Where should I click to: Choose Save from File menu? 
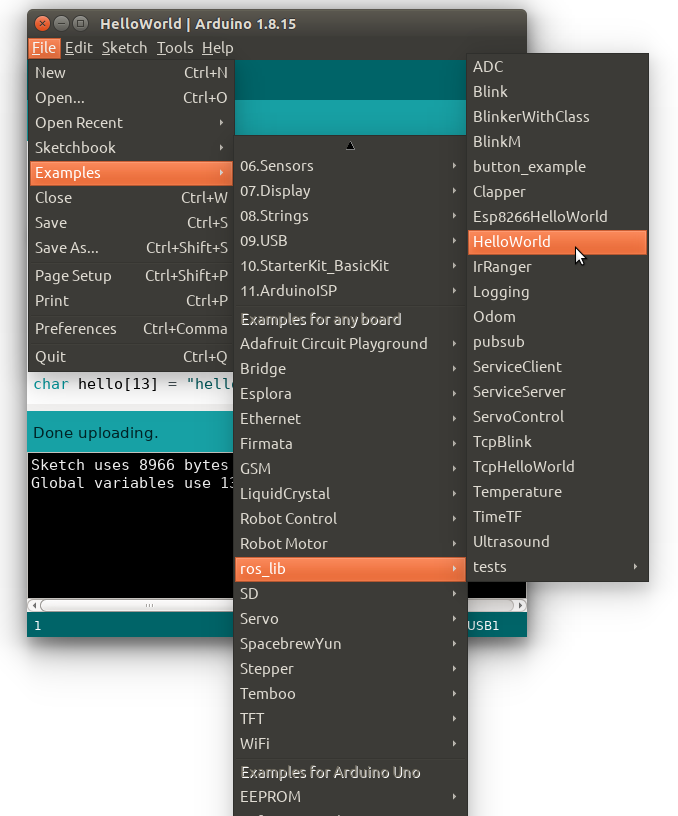(x=131, y=223)
